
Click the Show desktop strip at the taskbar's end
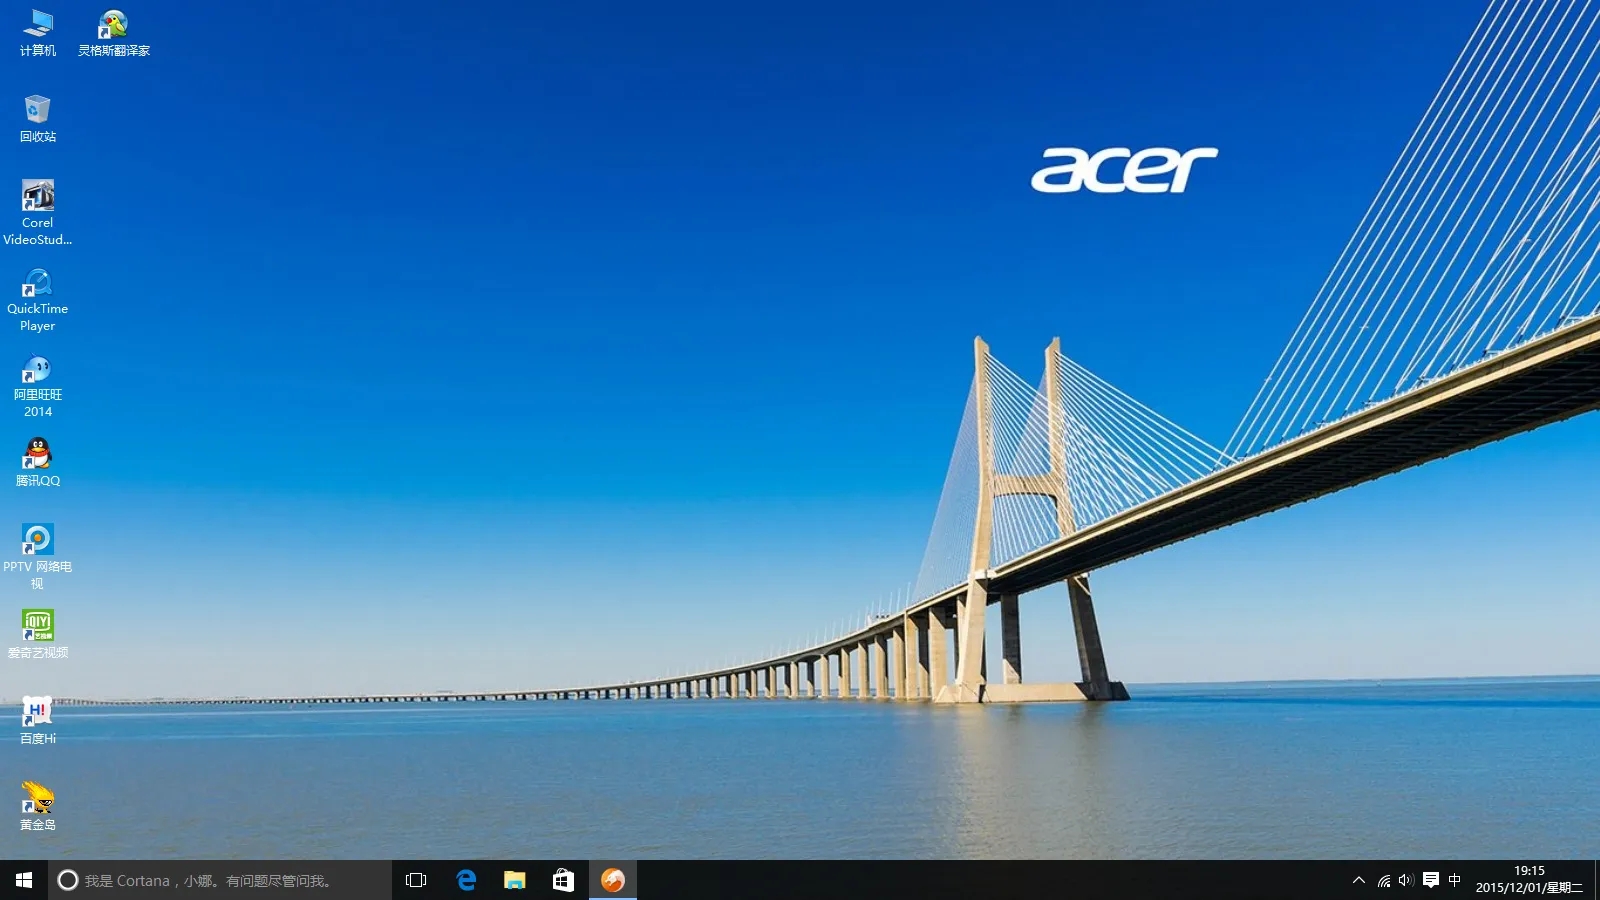pyautogui.click(x=1596, y=880)
